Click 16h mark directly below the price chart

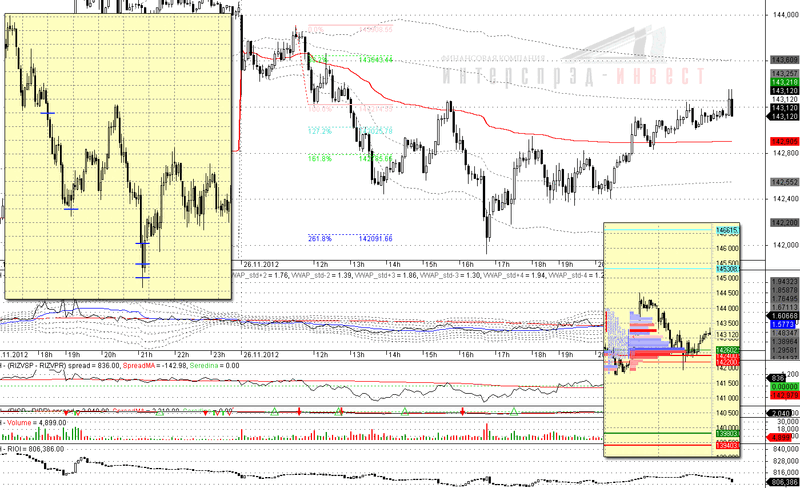[467, 264]
